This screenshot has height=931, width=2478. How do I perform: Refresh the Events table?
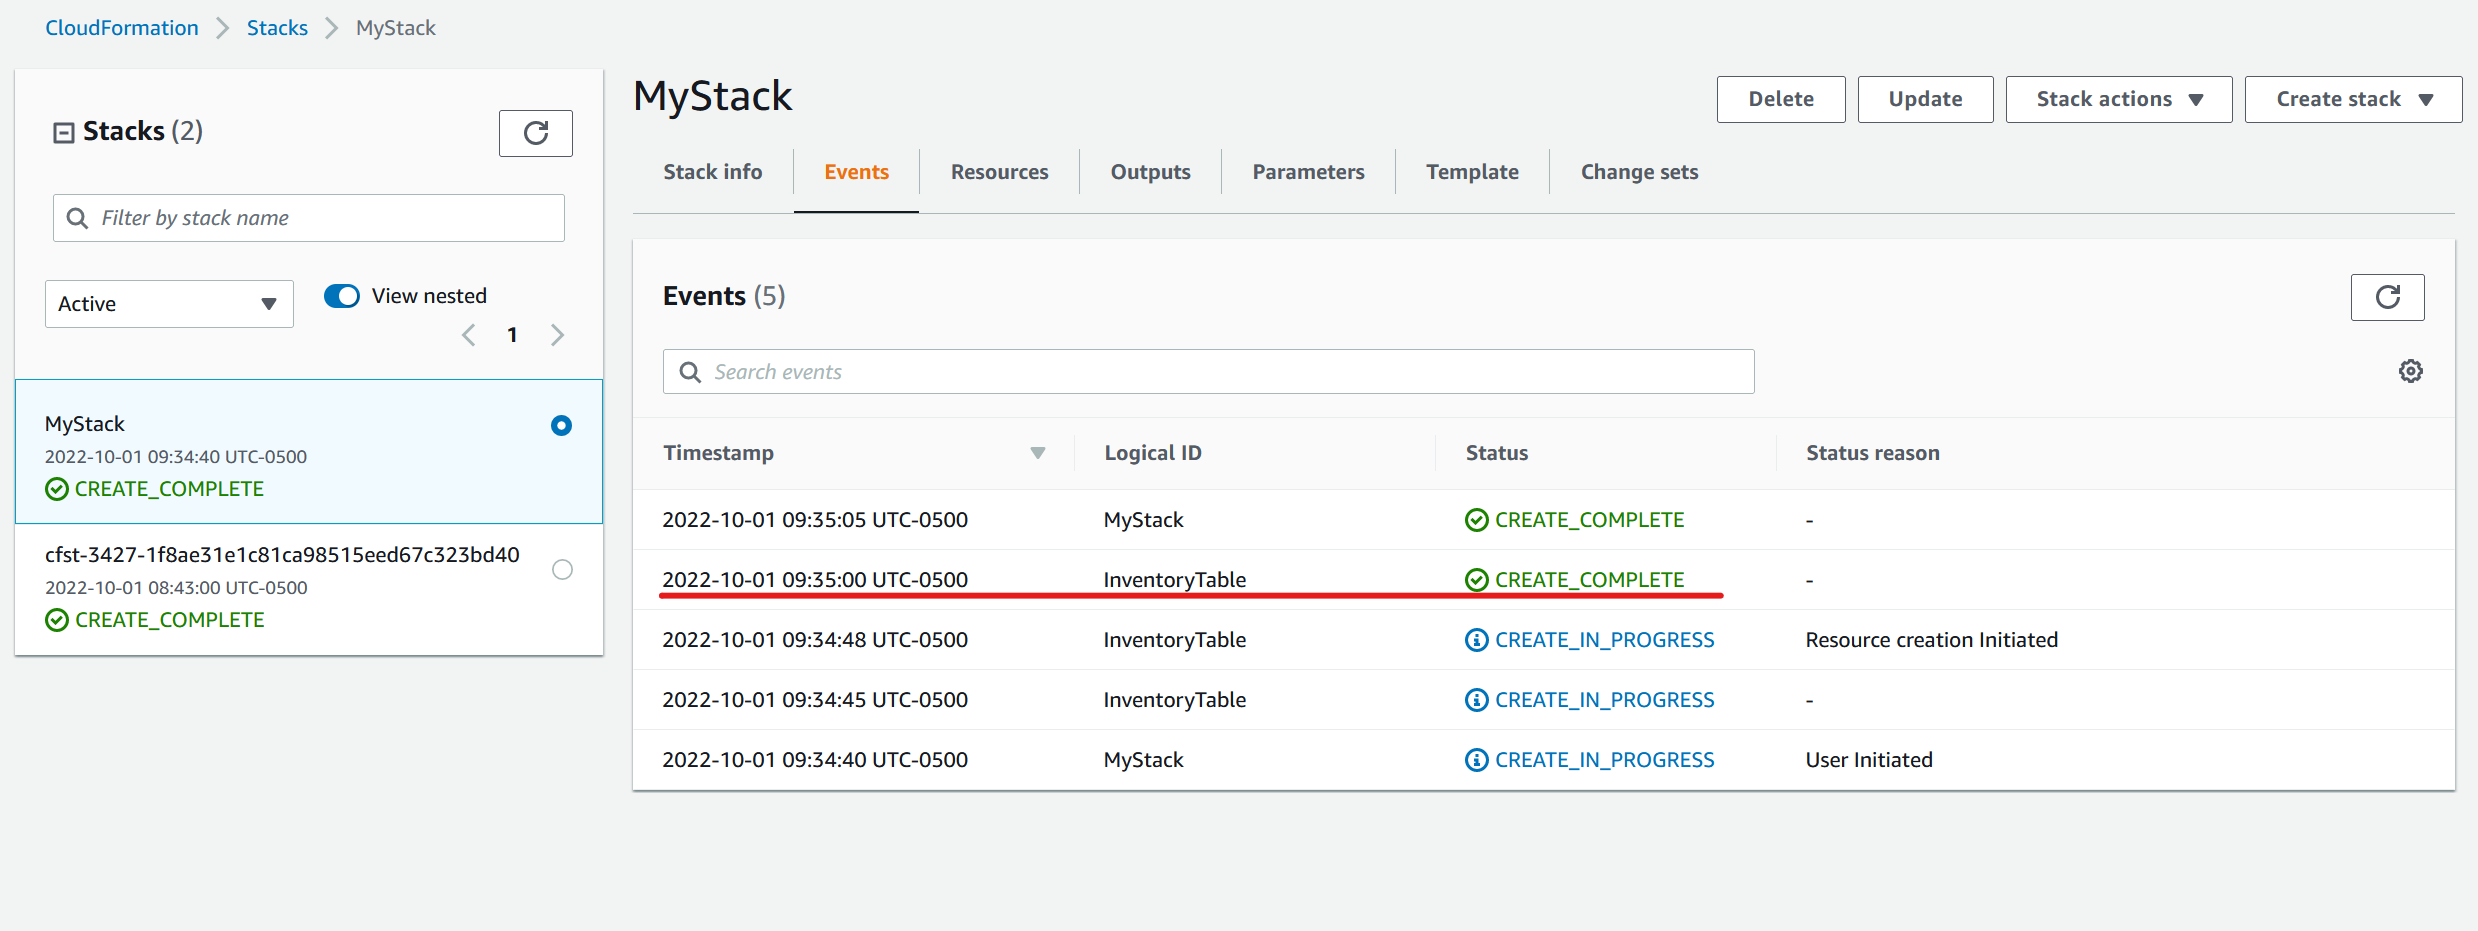tap(2388, 297)
